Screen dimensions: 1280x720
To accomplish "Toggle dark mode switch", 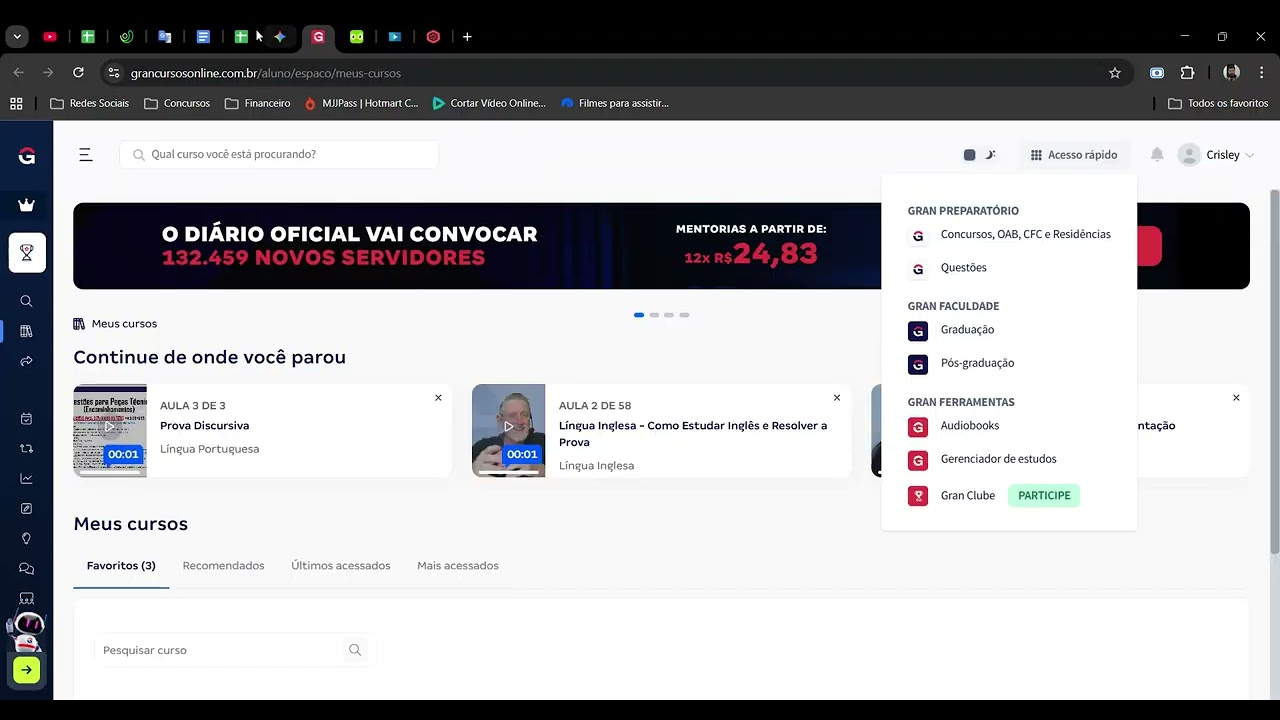I will tap(980, 155).
